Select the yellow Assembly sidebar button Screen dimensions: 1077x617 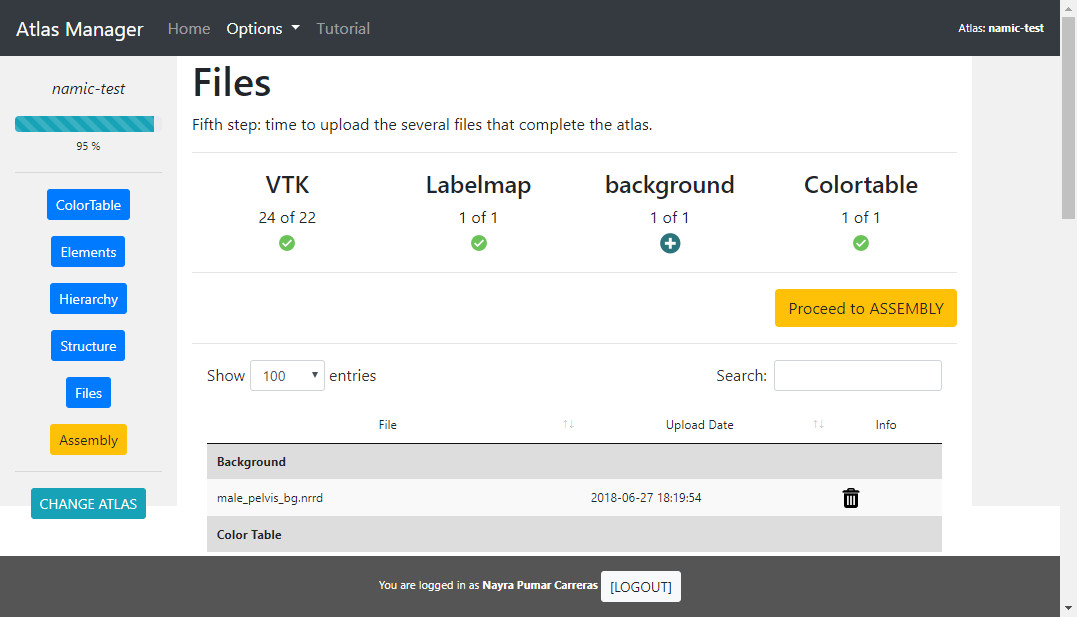[88, 440]
